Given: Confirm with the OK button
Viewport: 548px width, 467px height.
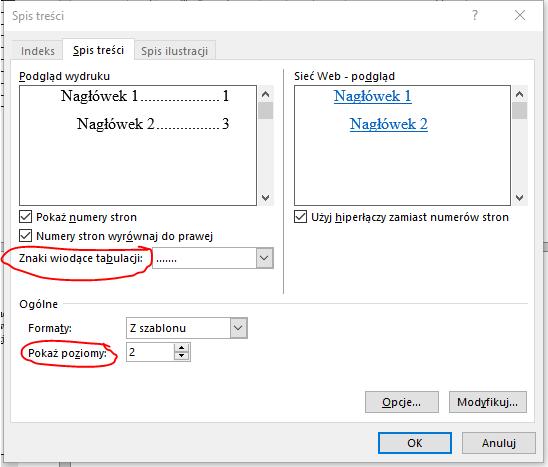Looking at the screenshot, I should (x=415, y=443).
